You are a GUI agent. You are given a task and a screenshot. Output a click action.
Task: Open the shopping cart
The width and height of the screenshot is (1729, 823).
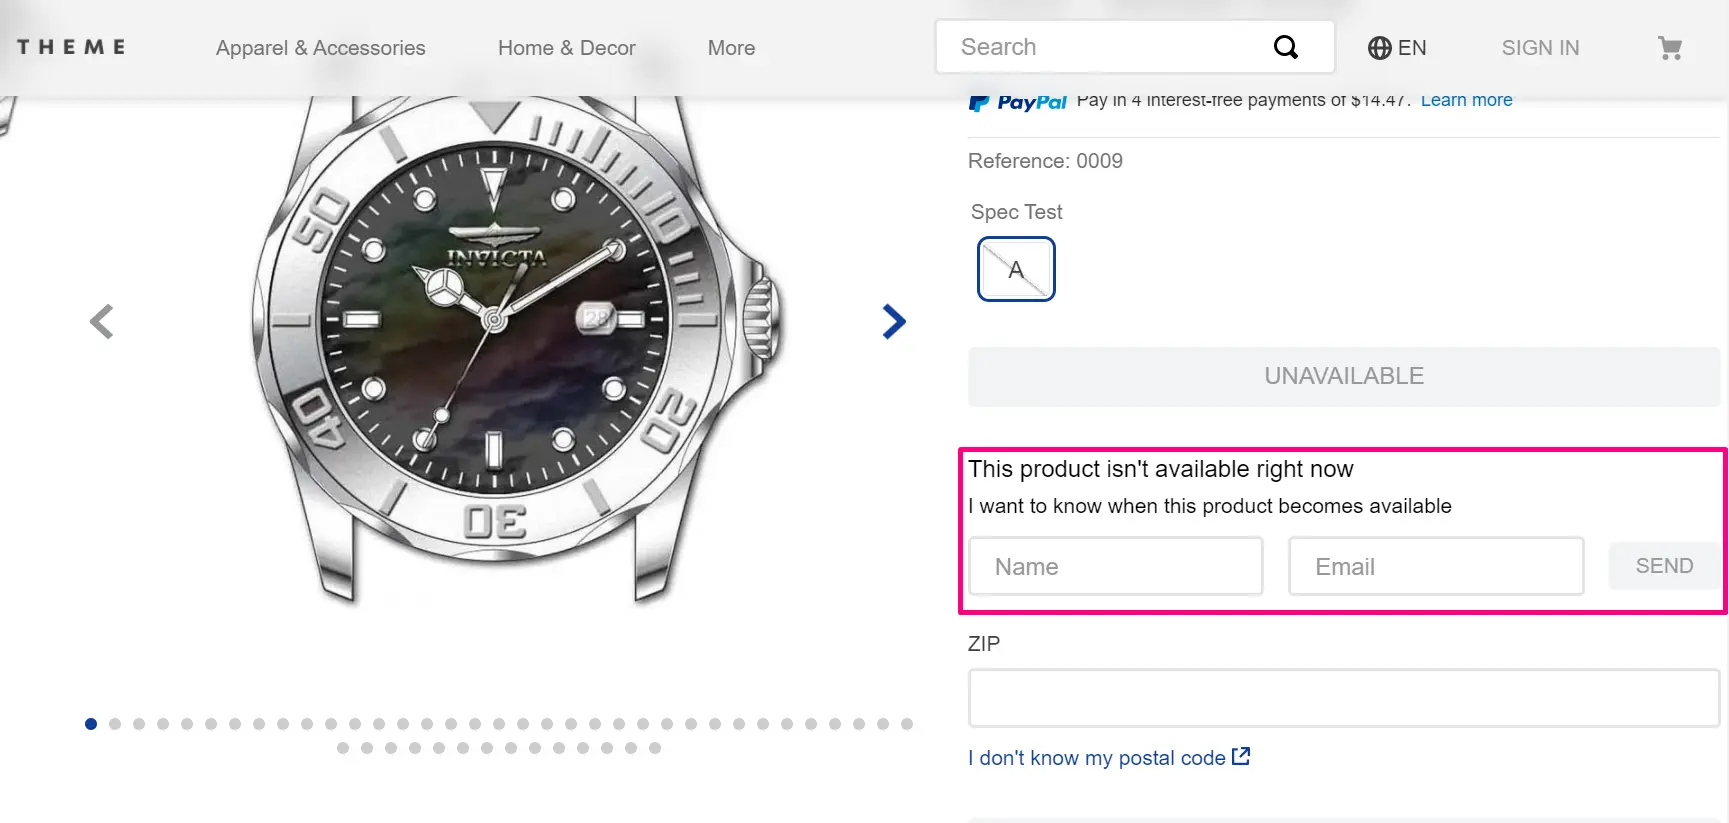pyautogui.click(x=1669, y=48)
